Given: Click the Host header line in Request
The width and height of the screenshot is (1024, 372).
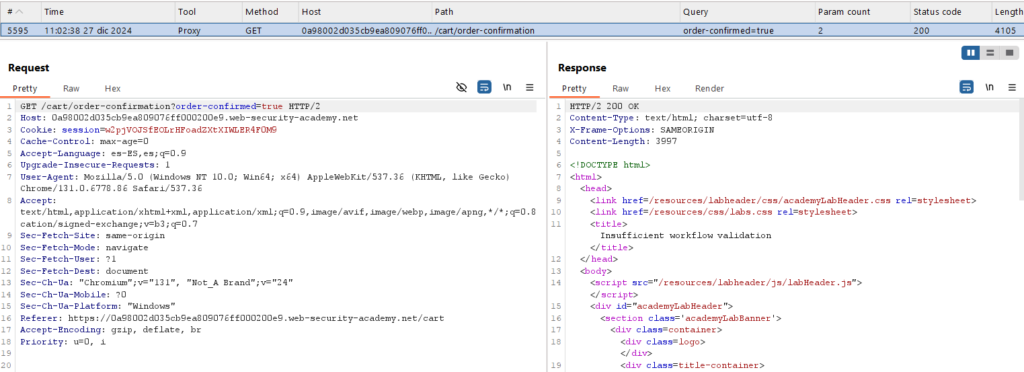Looking at the screenshot, I should pos(189,118).
